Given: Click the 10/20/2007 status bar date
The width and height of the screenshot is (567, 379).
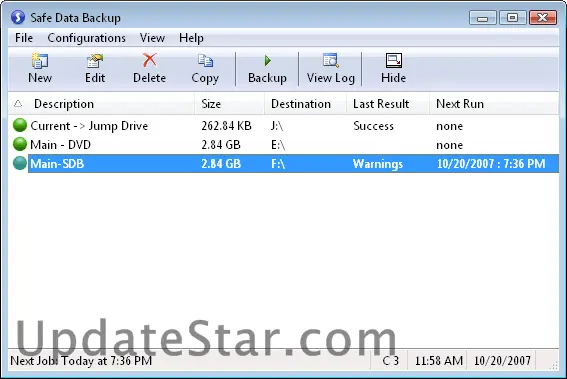Looking at the screenshot, I should coord(502,361).
